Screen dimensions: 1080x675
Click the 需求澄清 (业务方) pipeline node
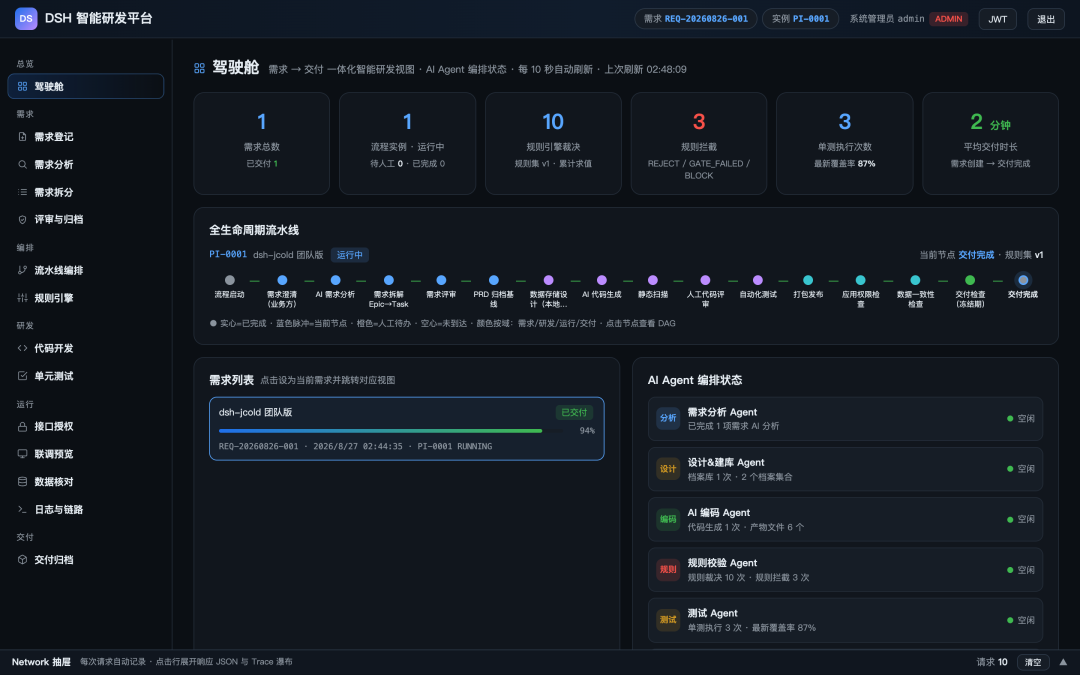coord(282,280)
